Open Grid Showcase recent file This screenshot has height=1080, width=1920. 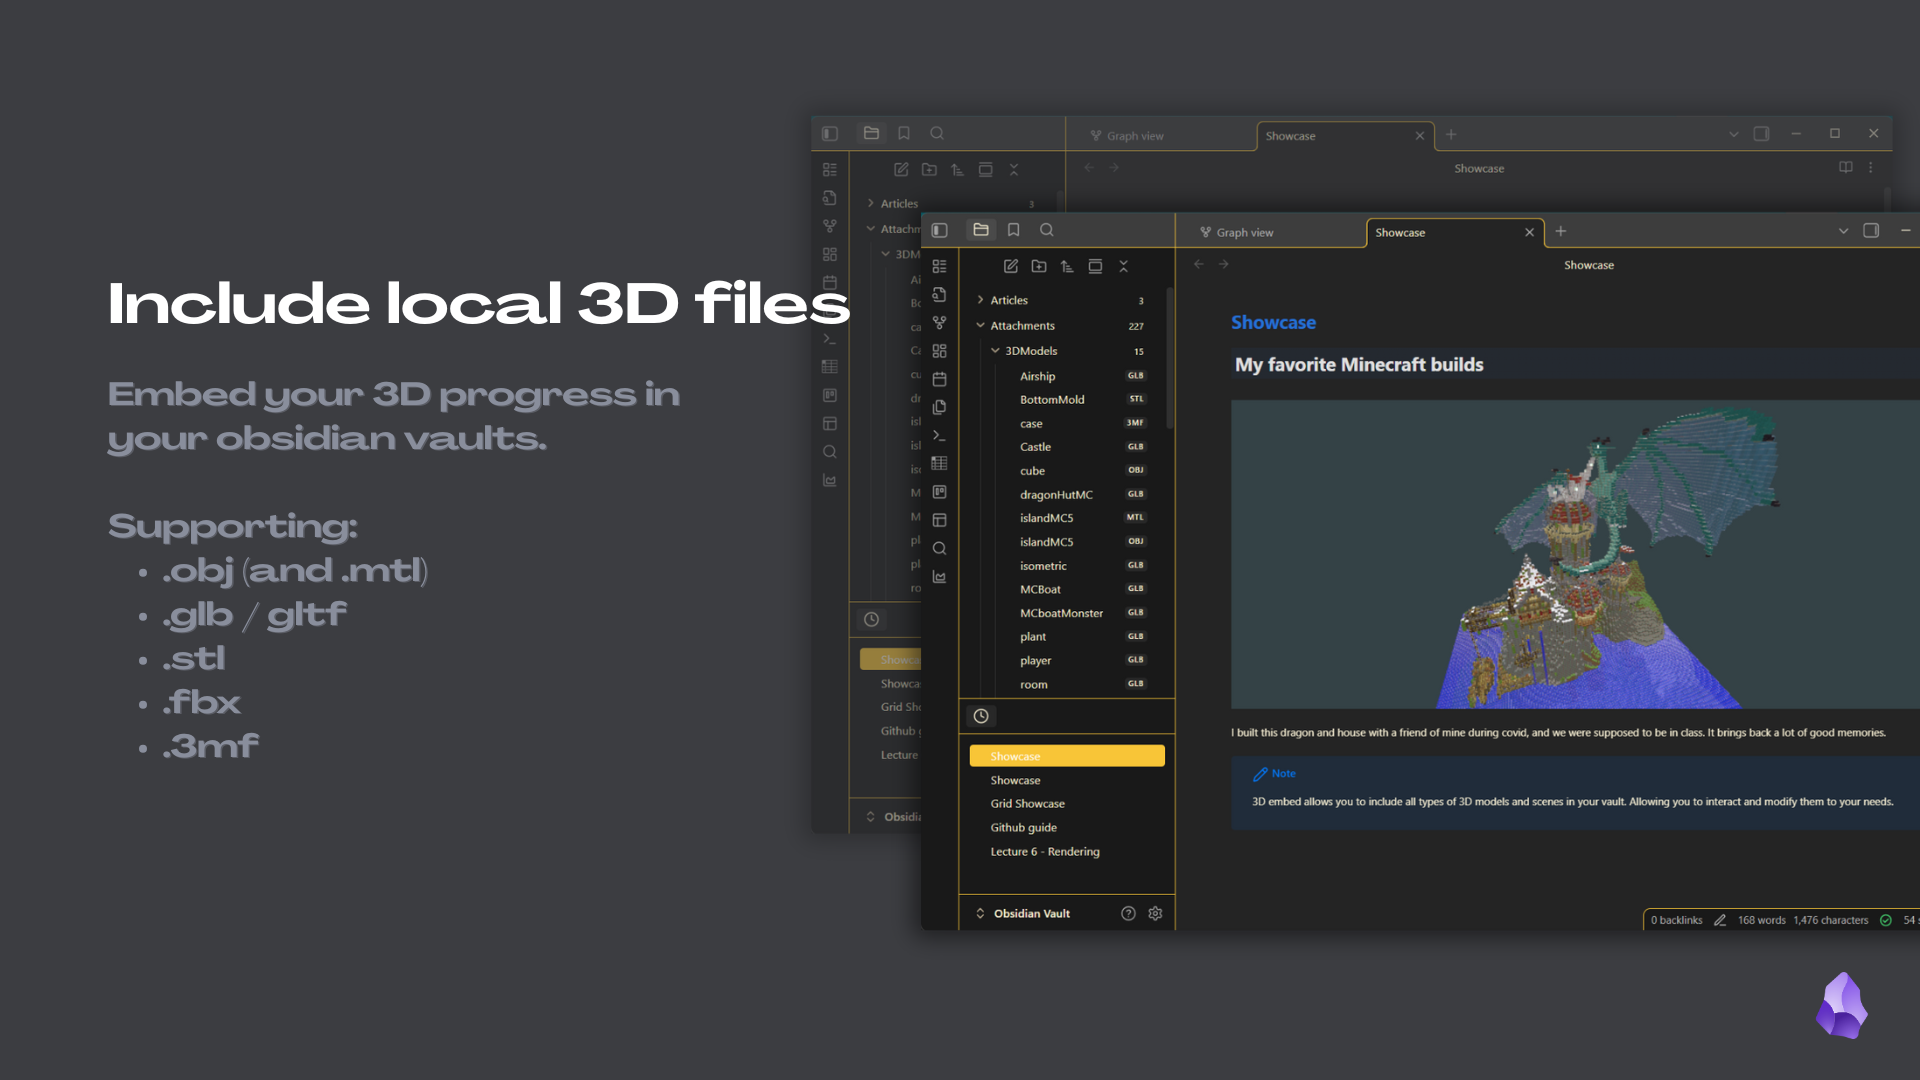tap(1067, 804)
